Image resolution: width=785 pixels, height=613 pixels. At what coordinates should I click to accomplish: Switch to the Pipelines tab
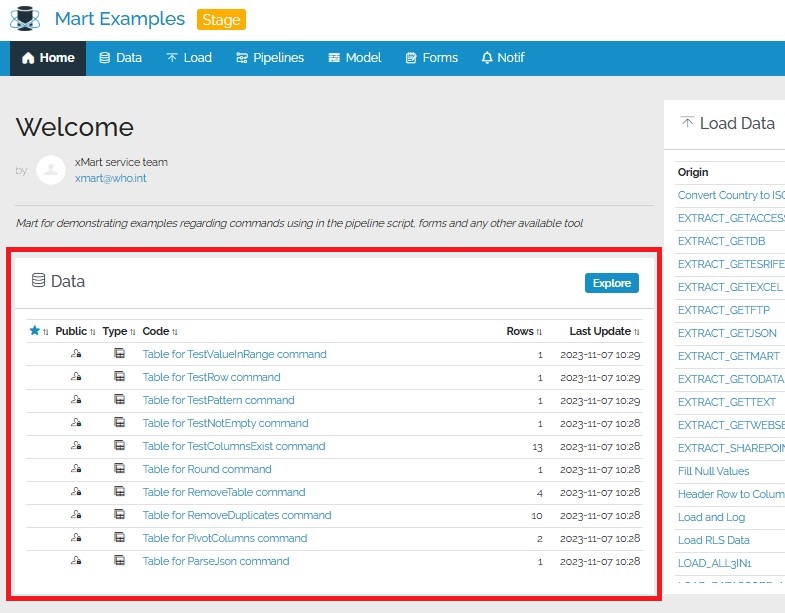click(x=270, y=58)
